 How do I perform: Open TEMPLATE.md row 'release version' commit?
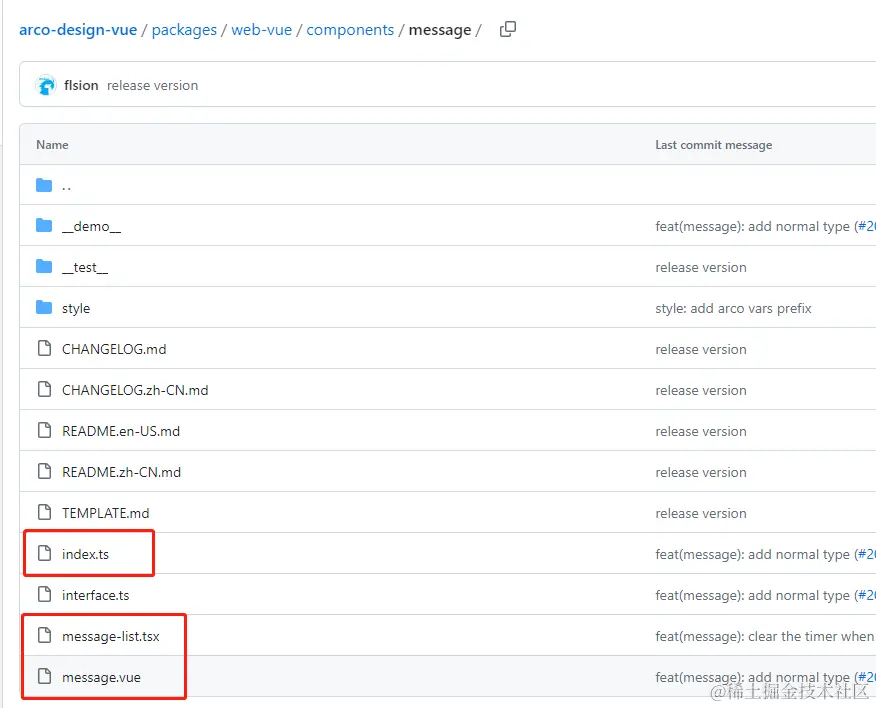click(x=701, y=513)
